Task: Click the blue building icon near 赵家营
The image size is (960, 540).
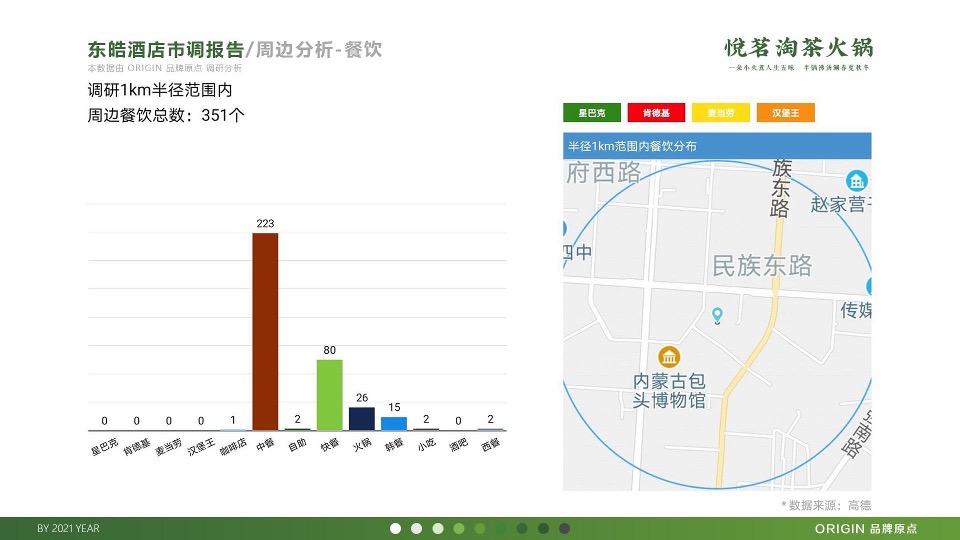Action: pos(857,181)
